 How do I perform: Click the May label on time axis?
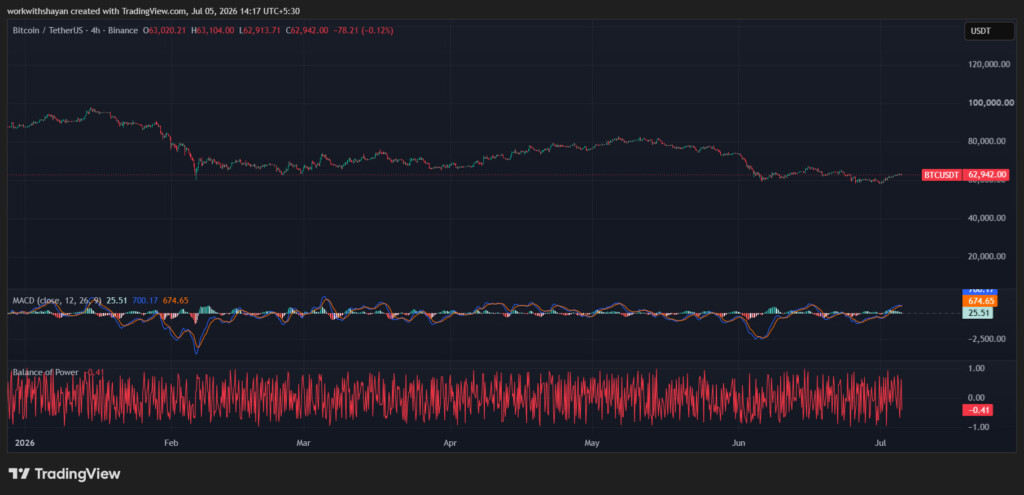(x=592, y=443)
